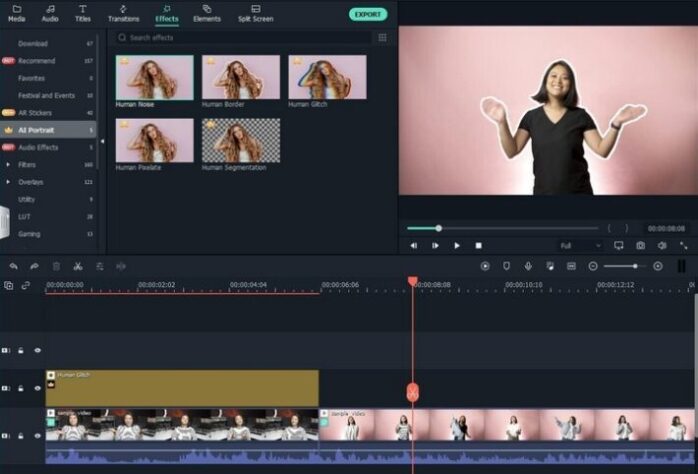Switch to the Transitions tab

(123, 13)
